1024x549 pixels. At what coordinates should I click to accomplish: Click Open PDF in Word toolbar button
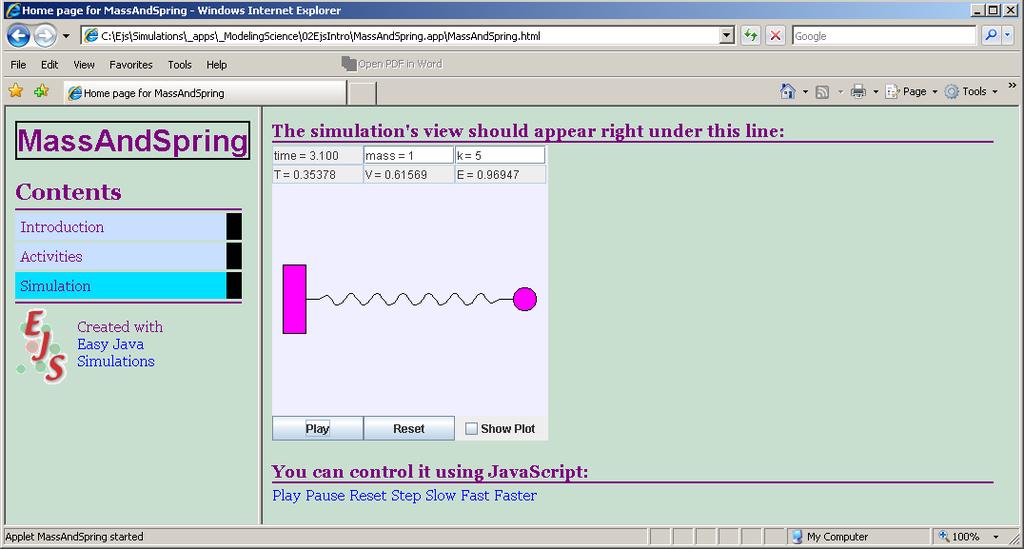point(392,64)
